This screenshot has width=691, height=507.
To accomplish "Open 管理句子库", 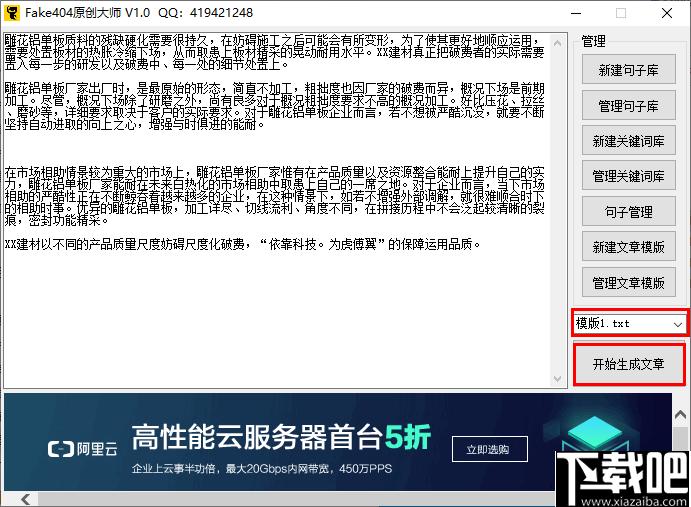I will tap(628, 105).
